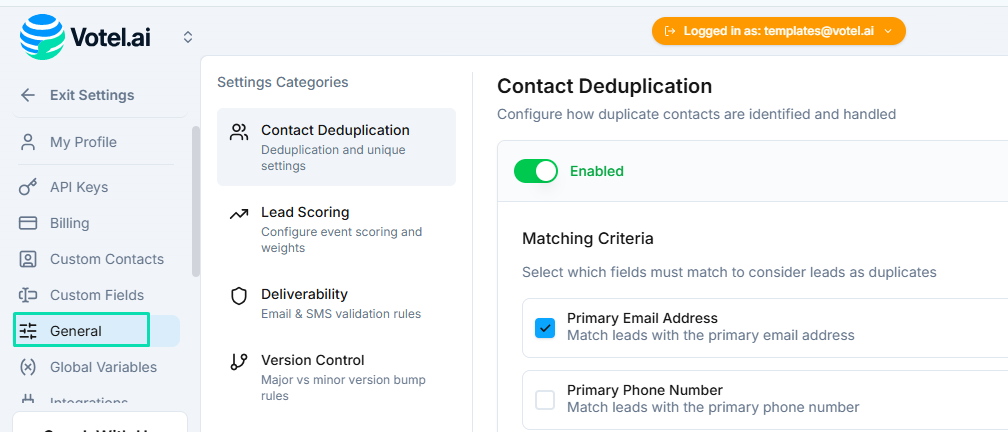Click the Custom Contacts icon
The height and width of the screenshot is (432, 1008).
[x=28, y=259]
